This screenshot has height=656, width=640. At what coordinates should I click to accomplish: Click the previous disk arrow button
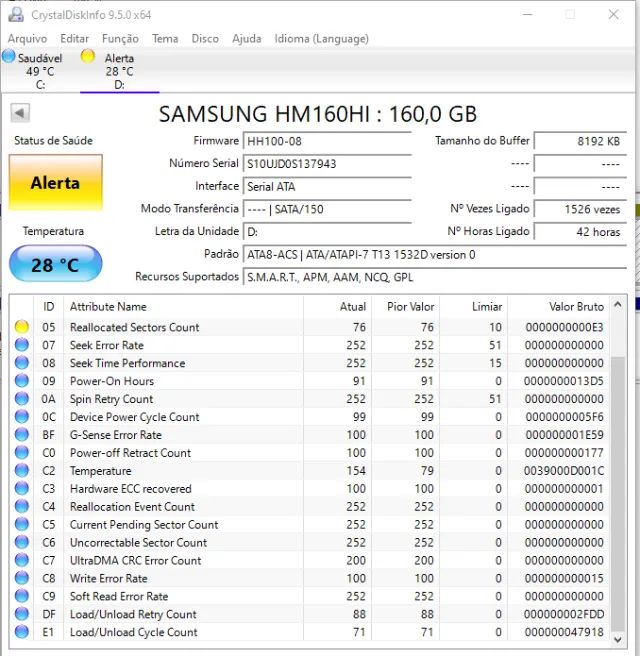(x=20, y=113)
